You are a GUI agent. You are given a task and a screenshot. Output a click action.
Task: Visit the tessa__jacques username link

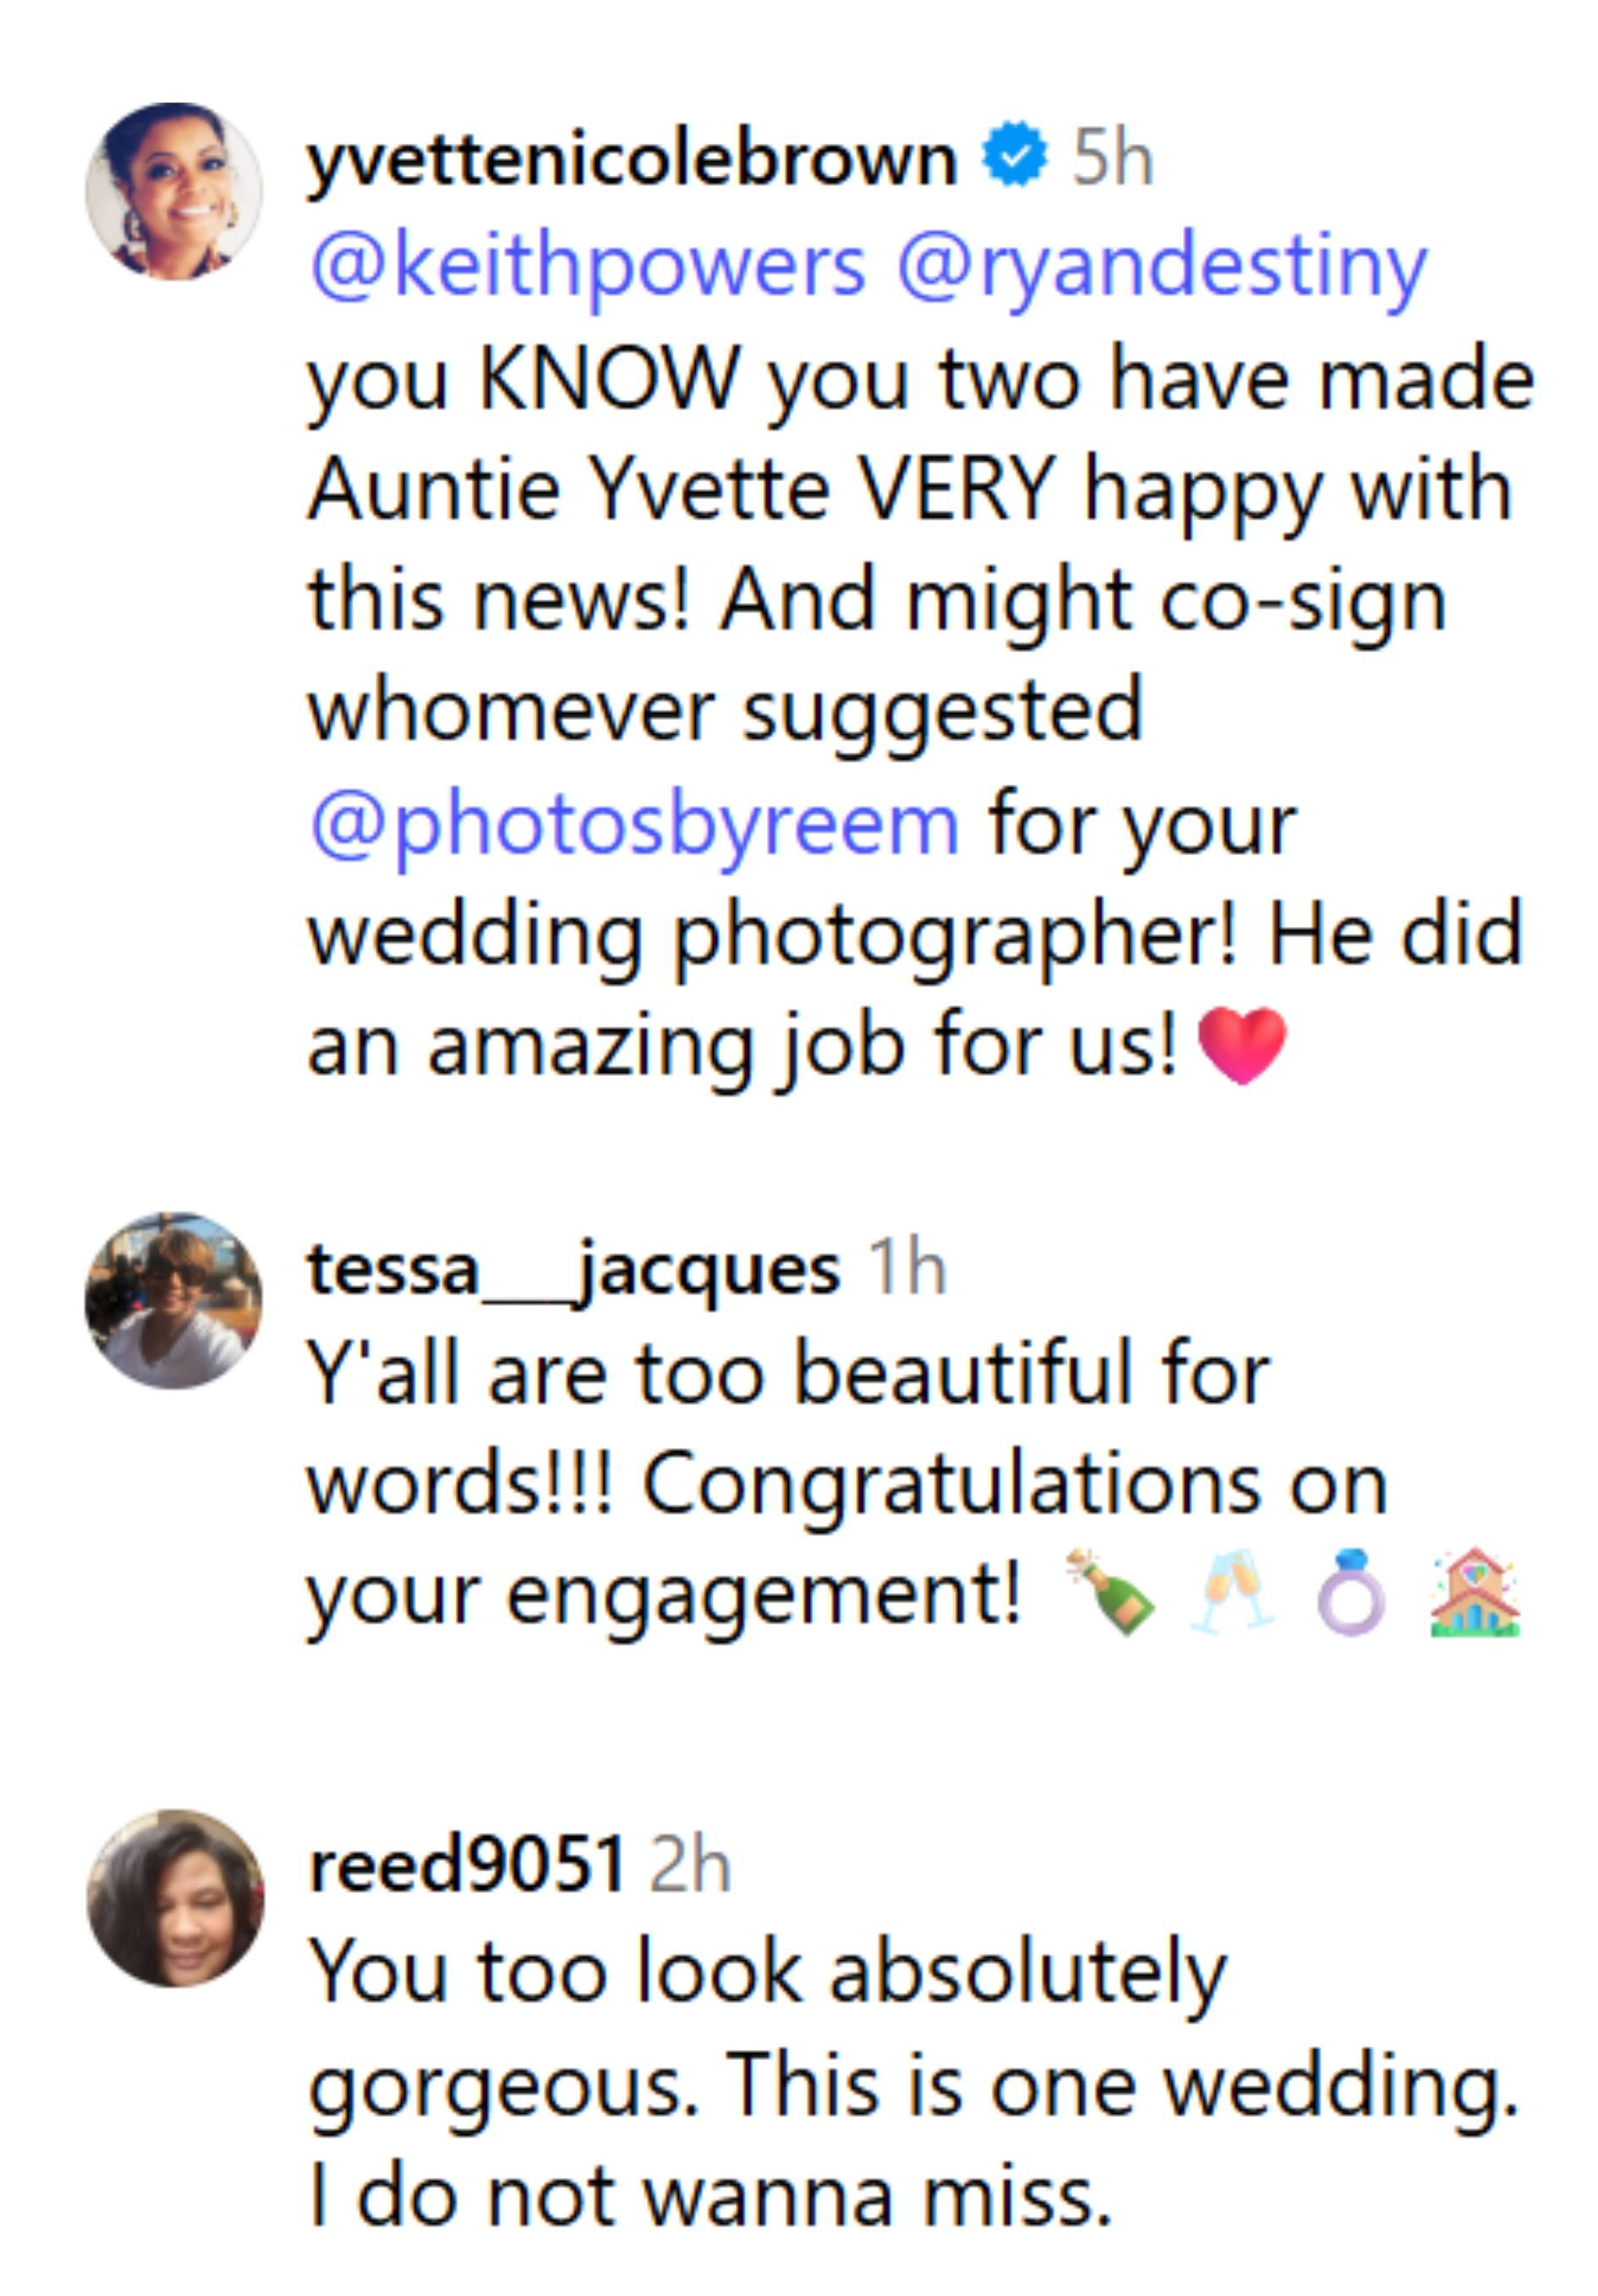(573, 1270)
